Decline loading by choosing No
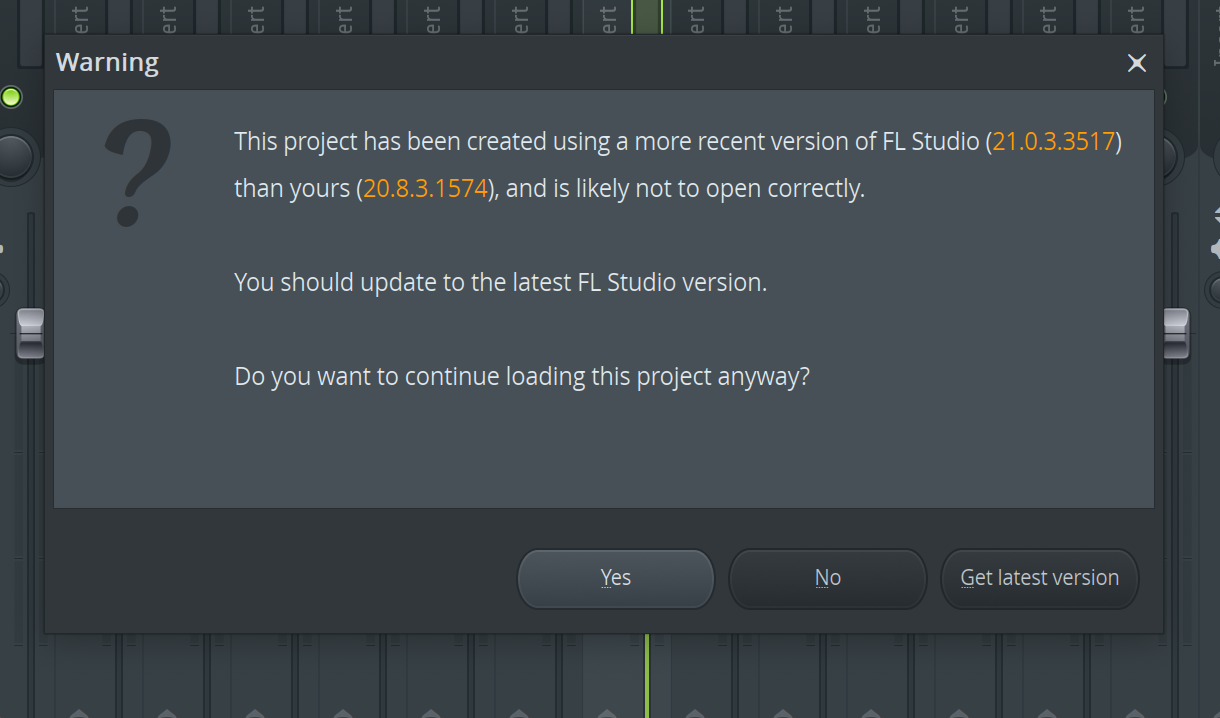 [x=828, y=578]
